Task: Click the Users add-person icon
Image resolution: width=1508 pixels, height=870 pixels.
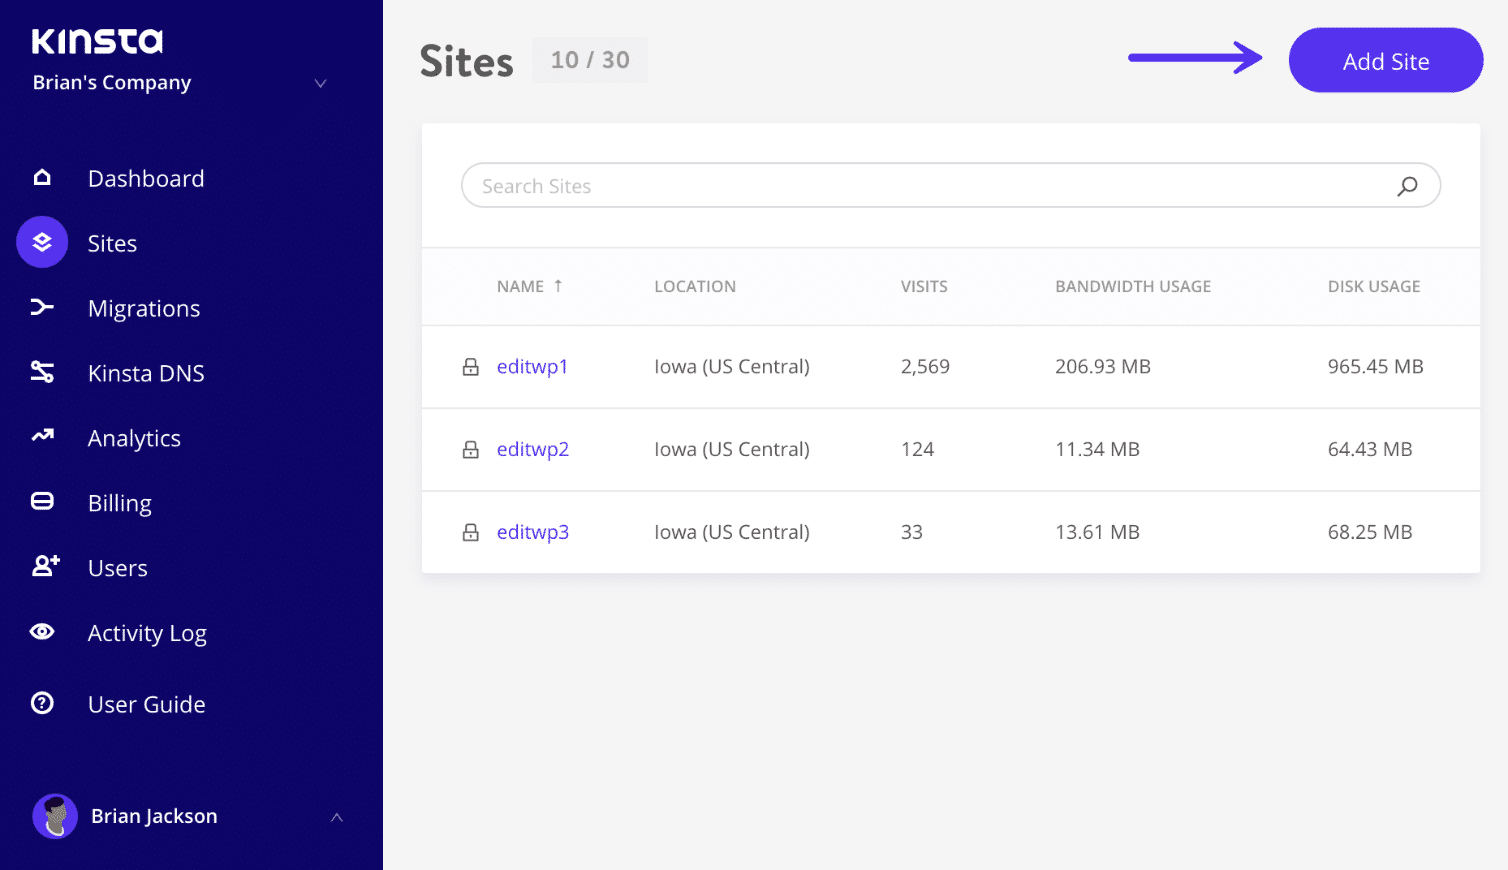Action: point(45,566)
